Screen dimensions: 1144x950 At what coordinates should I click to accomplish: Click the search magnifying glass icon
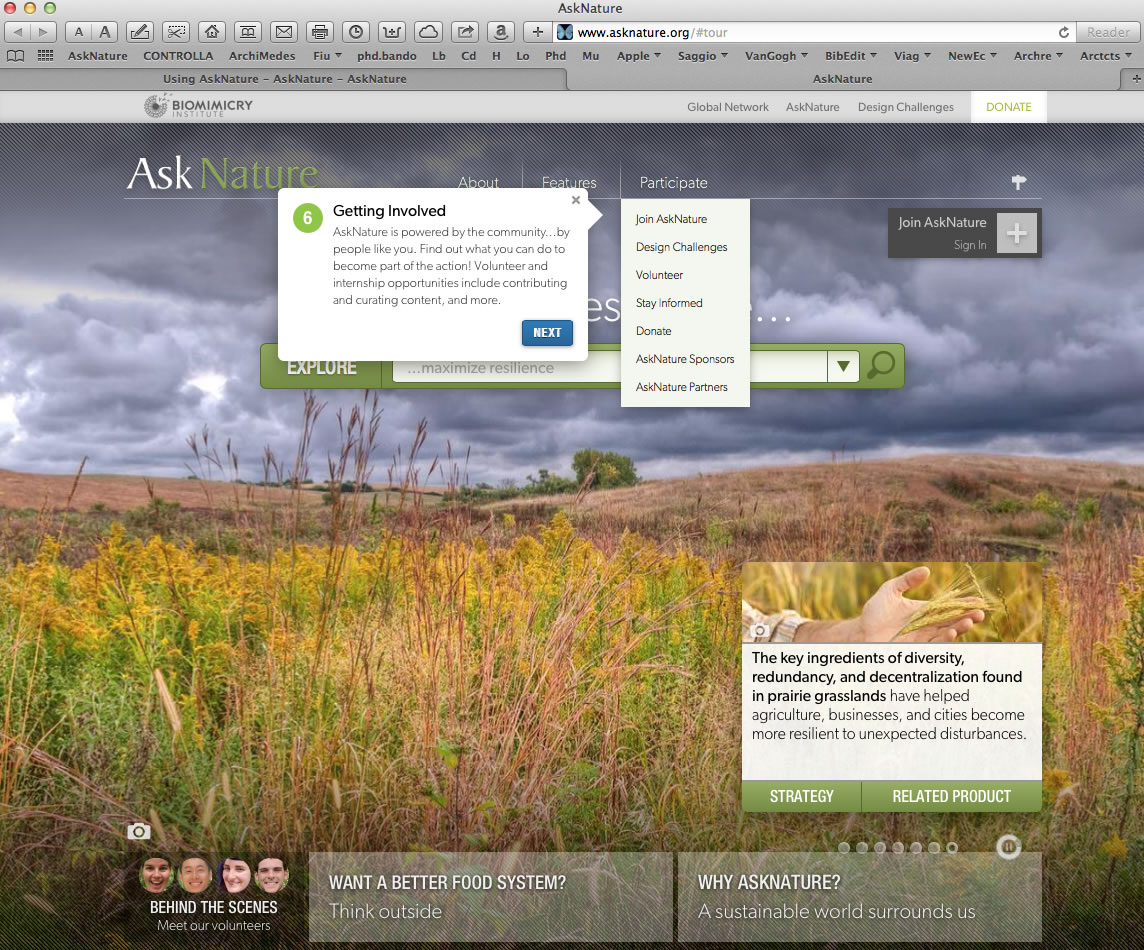click(x=881, y=366)
